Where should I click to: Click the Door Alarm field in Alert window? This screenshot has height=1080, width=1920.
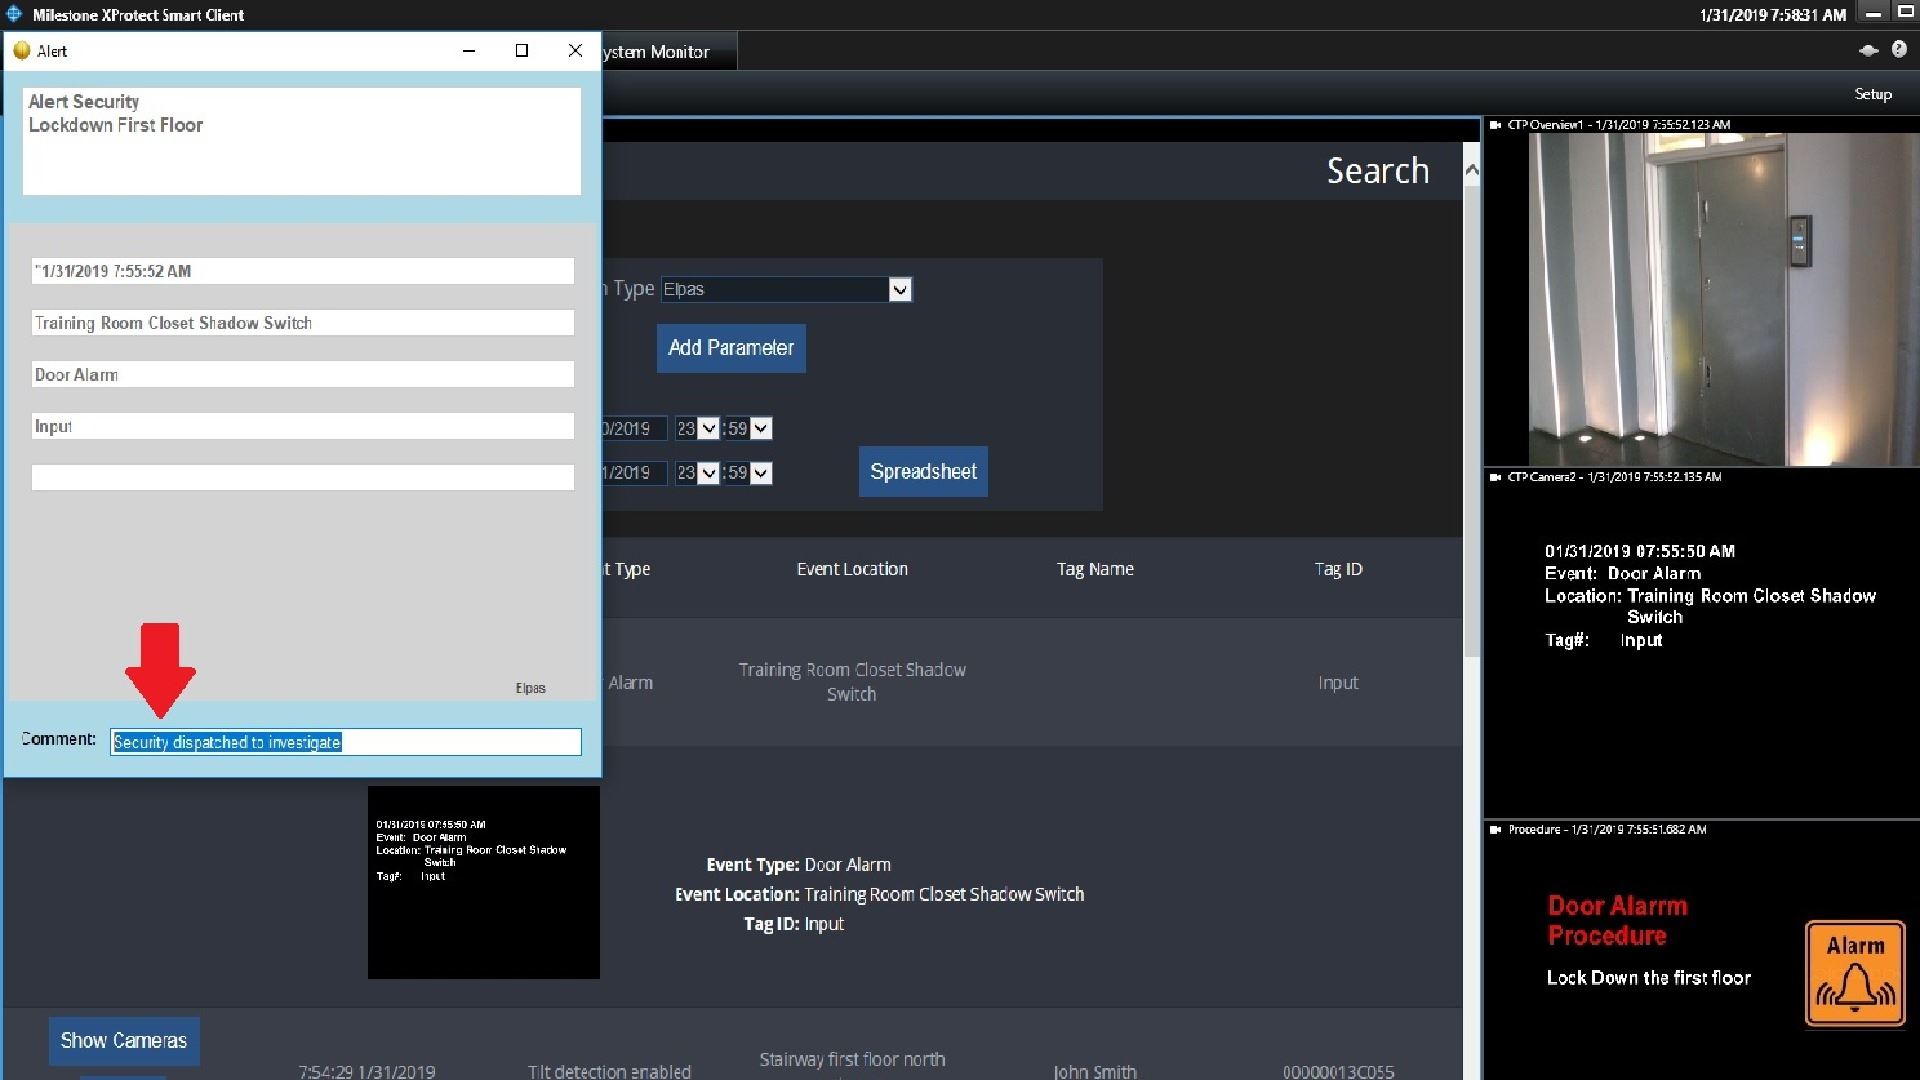coord(302,375)
